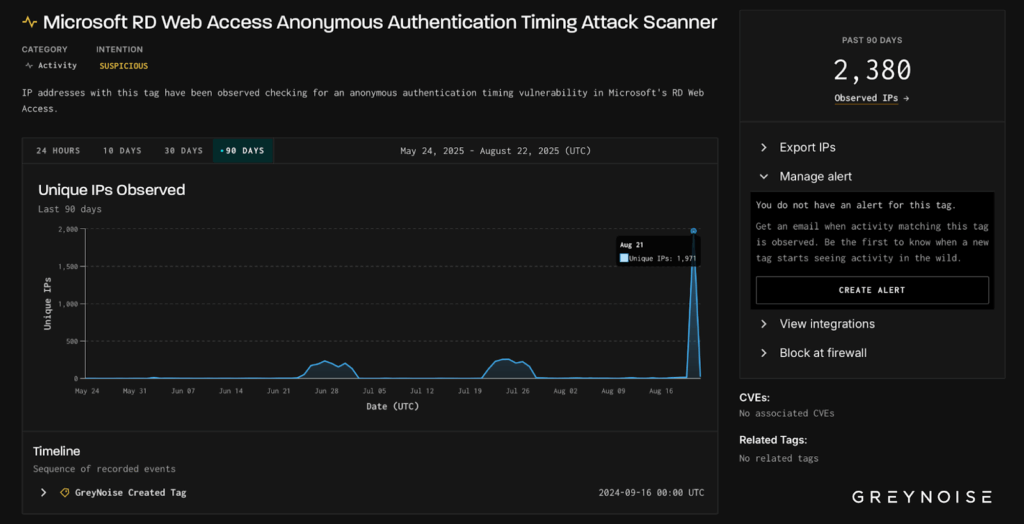
Task: Switch to the 24 HOURS tab
Action: click(58, 151)
